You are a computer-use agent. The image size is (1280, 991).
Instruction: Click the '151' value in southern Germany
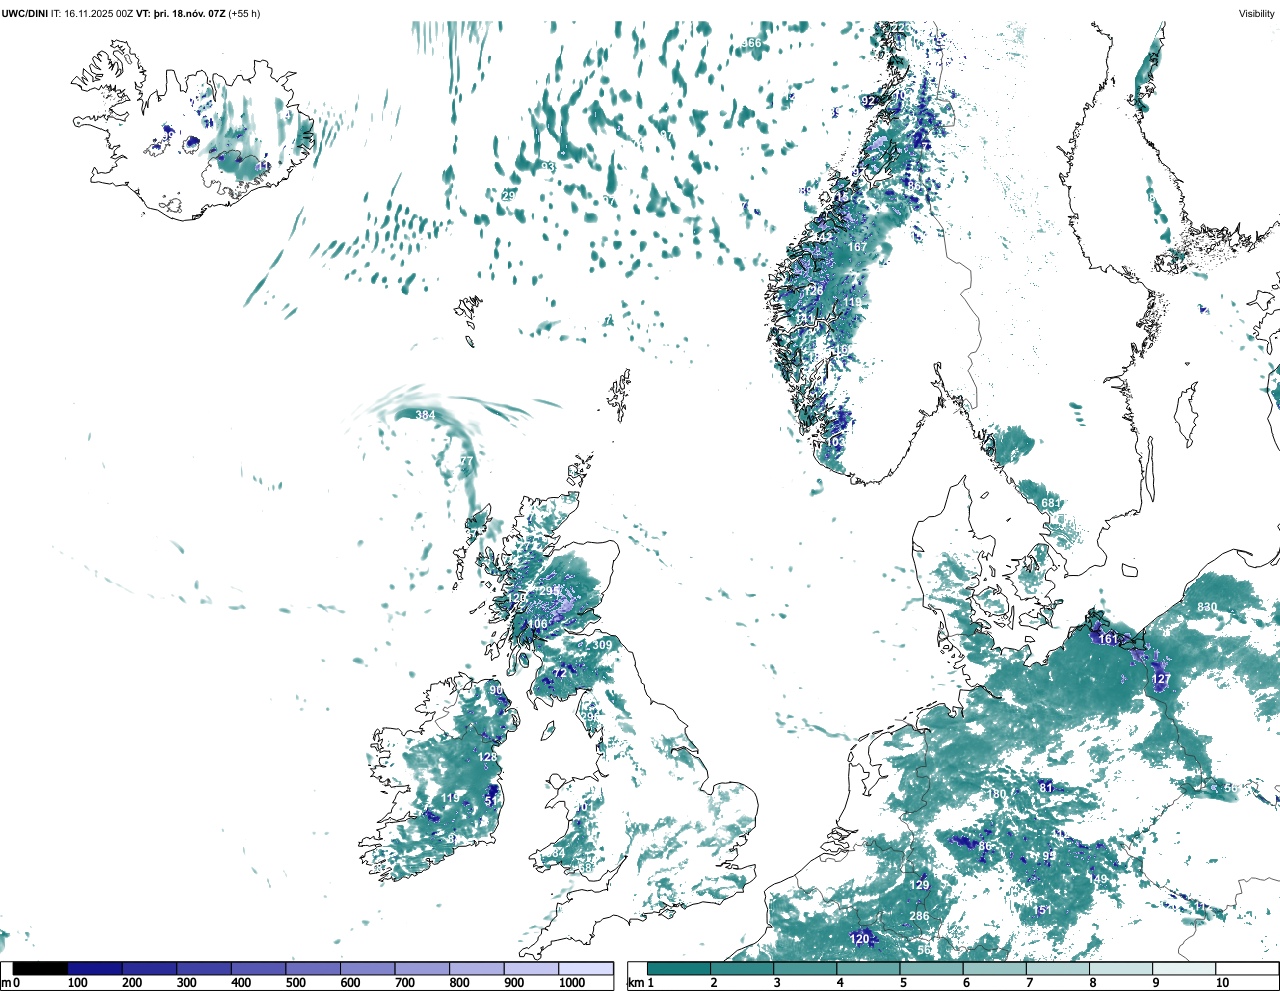(x=1042, y=910)
